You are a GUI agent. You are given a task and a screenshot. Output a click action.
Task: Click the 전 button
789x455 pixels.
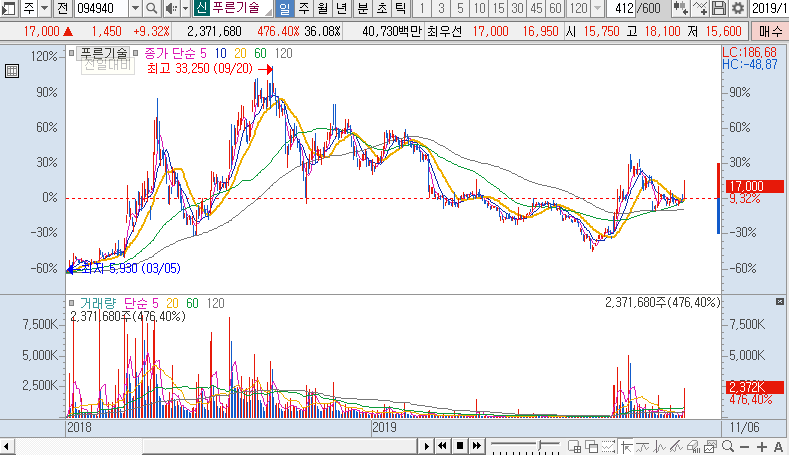(x=62, y=8)
